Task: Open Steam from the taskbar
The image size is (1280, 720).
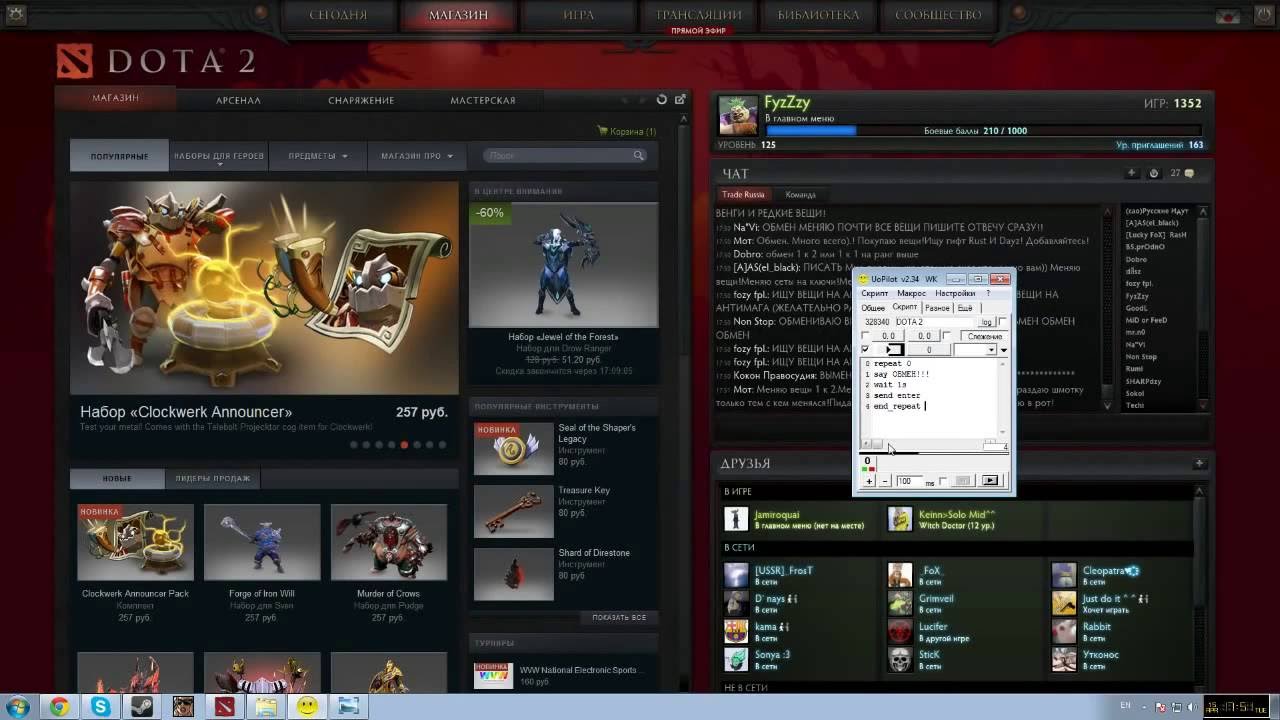Action: point(142,707)
